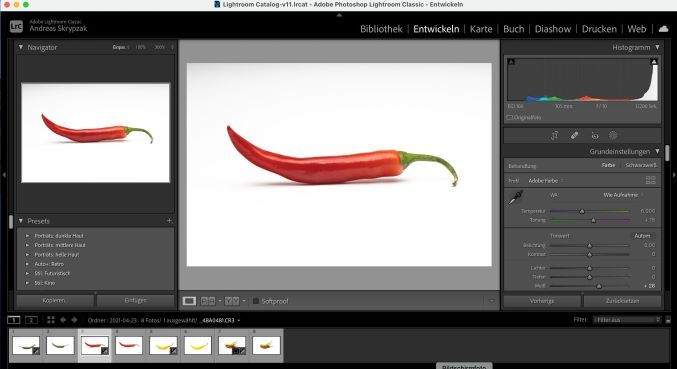The width and height of the screenshot is (677, 369).
Task: Set treatment to Farbe
Action: pyautogui.click(x=608, y=165)
